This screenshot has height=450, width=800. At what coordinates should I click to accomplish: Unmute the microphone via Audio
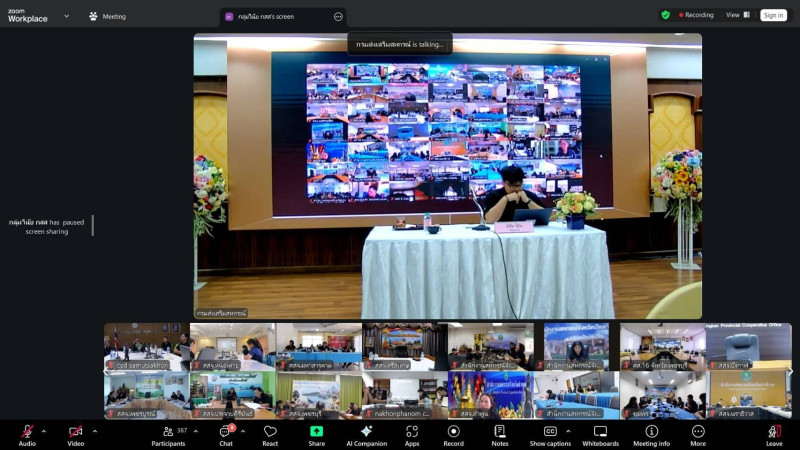pos(27,435)
